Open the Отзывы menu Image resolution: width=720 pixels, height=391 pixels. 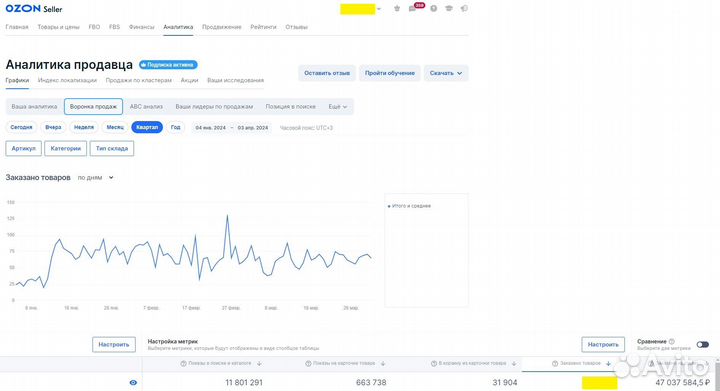296,27
